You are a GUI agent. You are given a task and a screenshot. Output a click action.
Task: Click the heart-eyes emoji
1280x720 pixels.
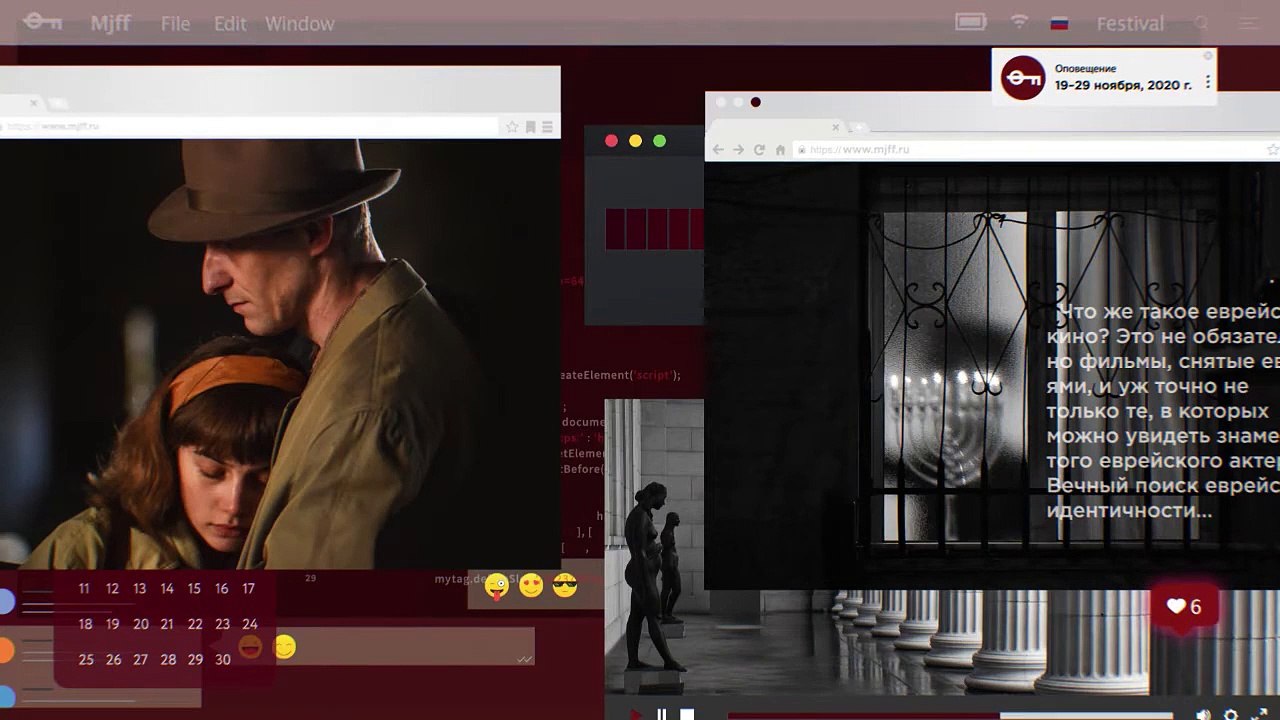[531, 585]
